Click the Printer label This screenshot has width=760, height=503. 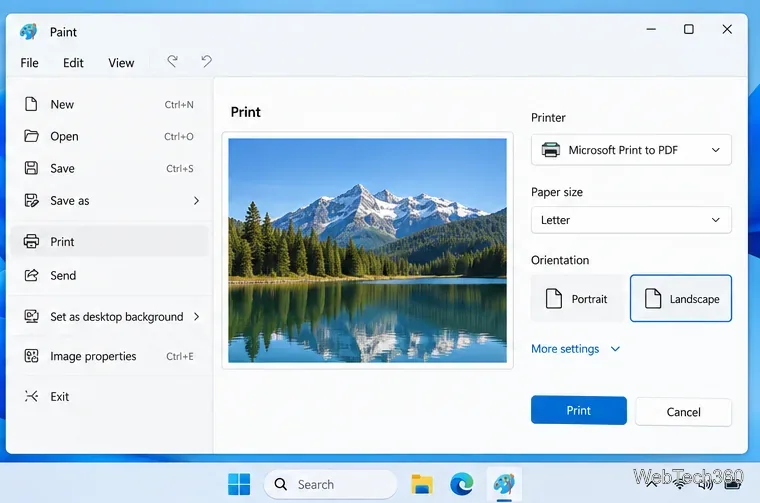[x=548, y=118]
